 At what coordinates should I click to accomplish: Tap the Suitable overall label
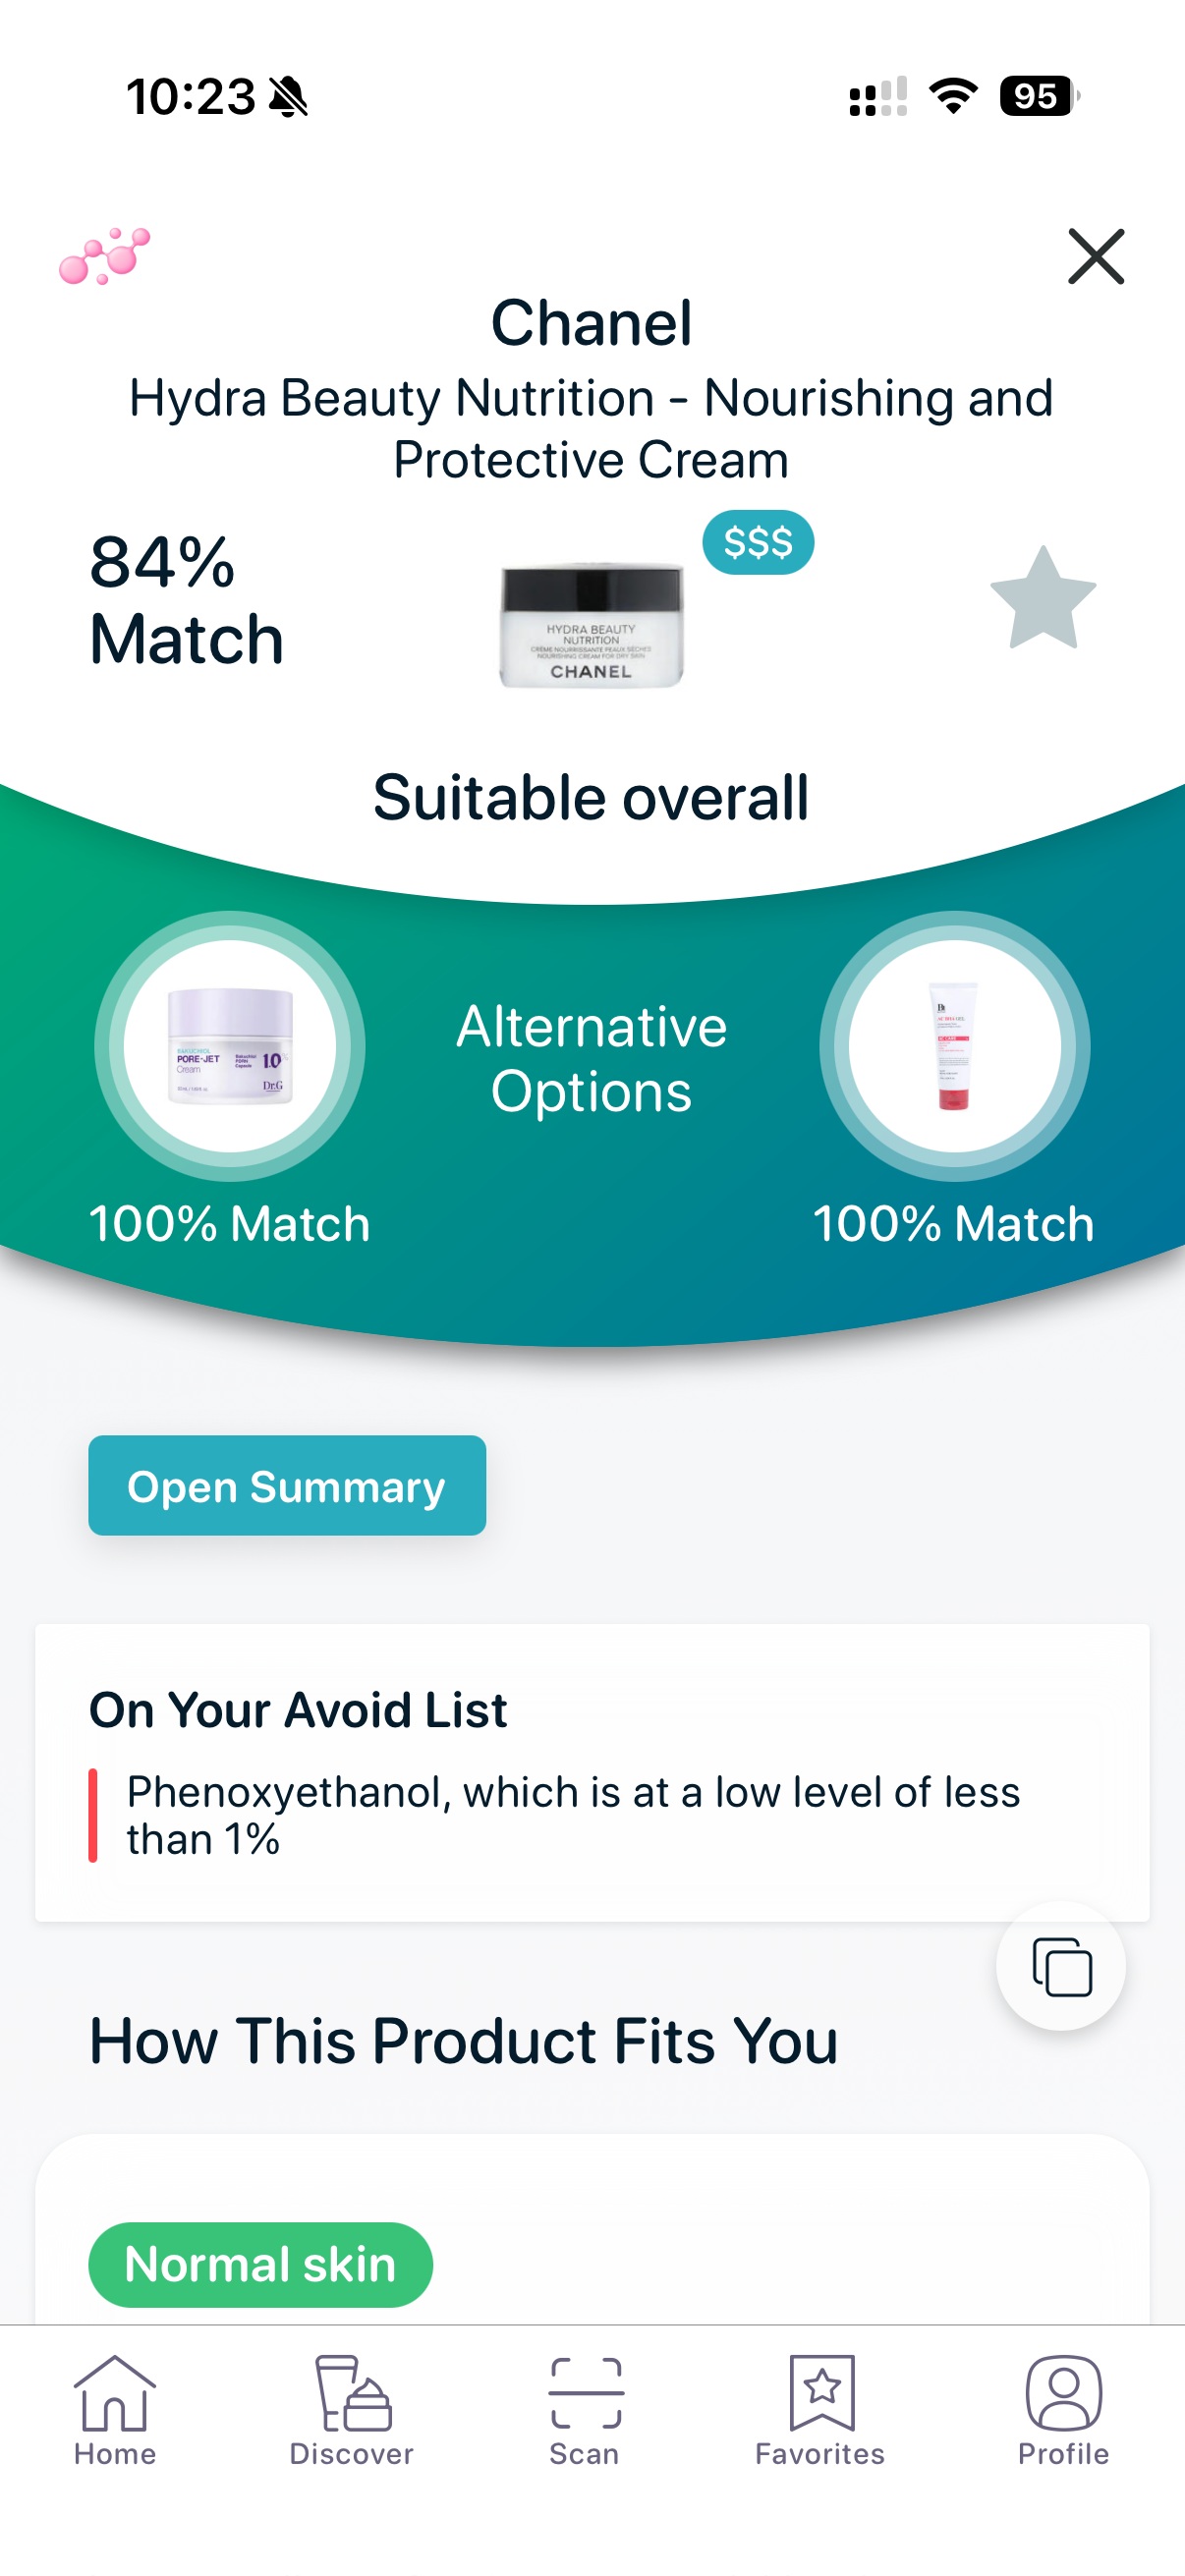592,795
